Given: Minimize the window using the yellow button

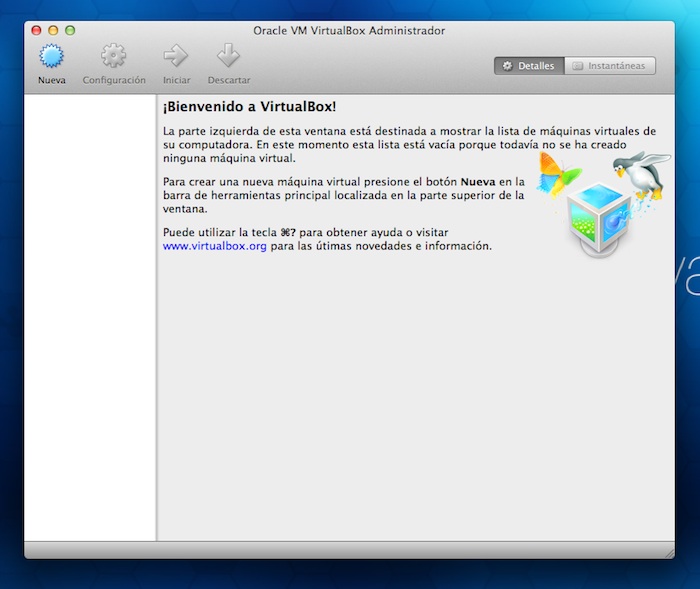Looking at the screenshot, I should click(x=54, y=30).
